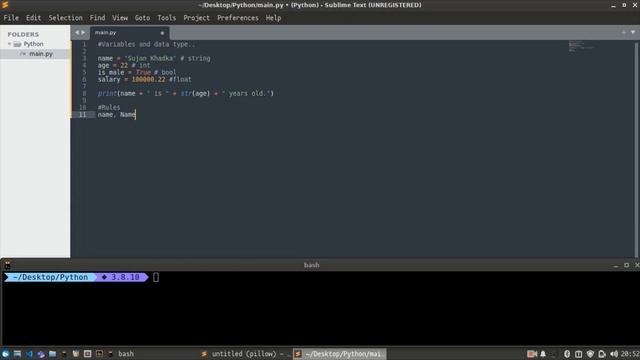Switch to the bash taskbar entry
Viewport: 640px width, 360px height.
tap(122, 354)
